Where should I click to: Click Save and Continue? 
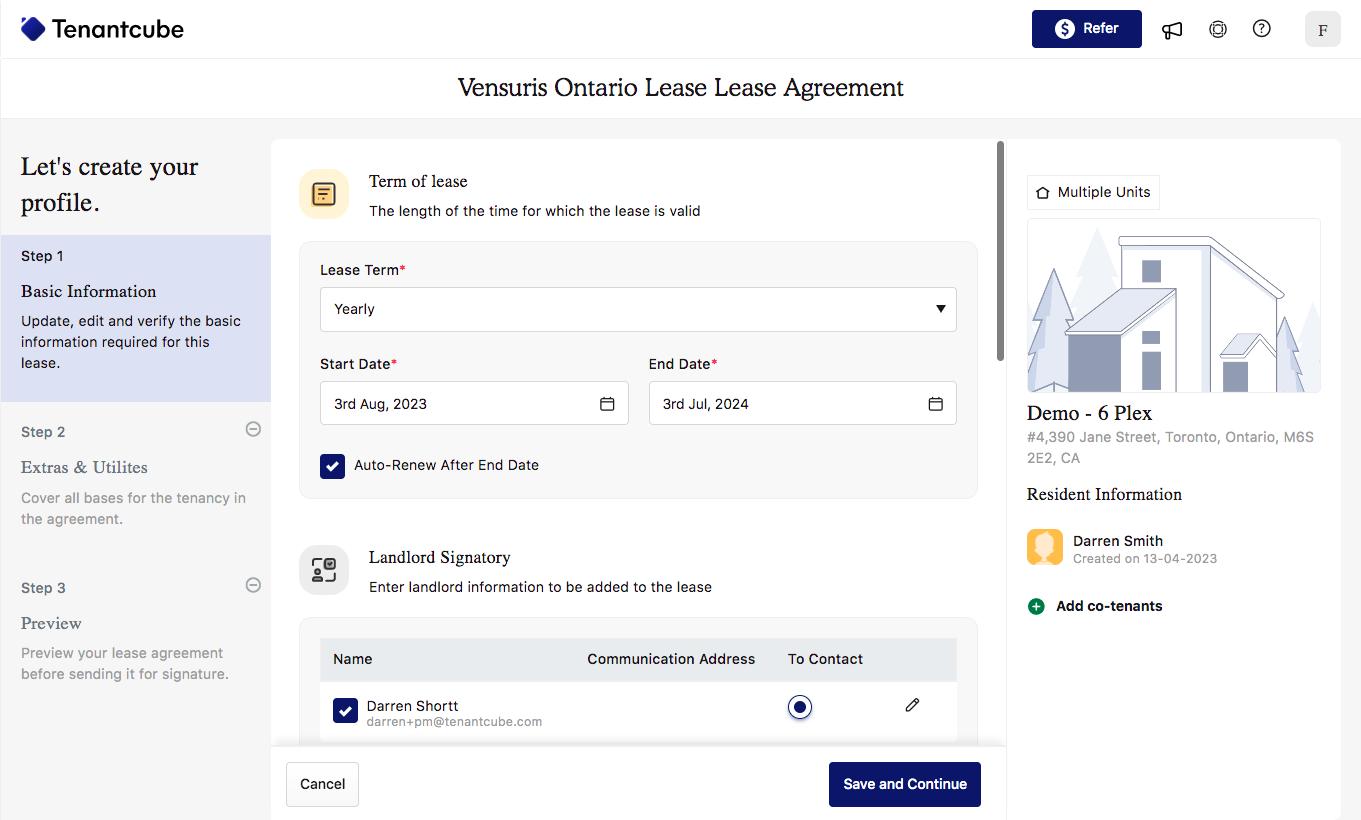905,784
